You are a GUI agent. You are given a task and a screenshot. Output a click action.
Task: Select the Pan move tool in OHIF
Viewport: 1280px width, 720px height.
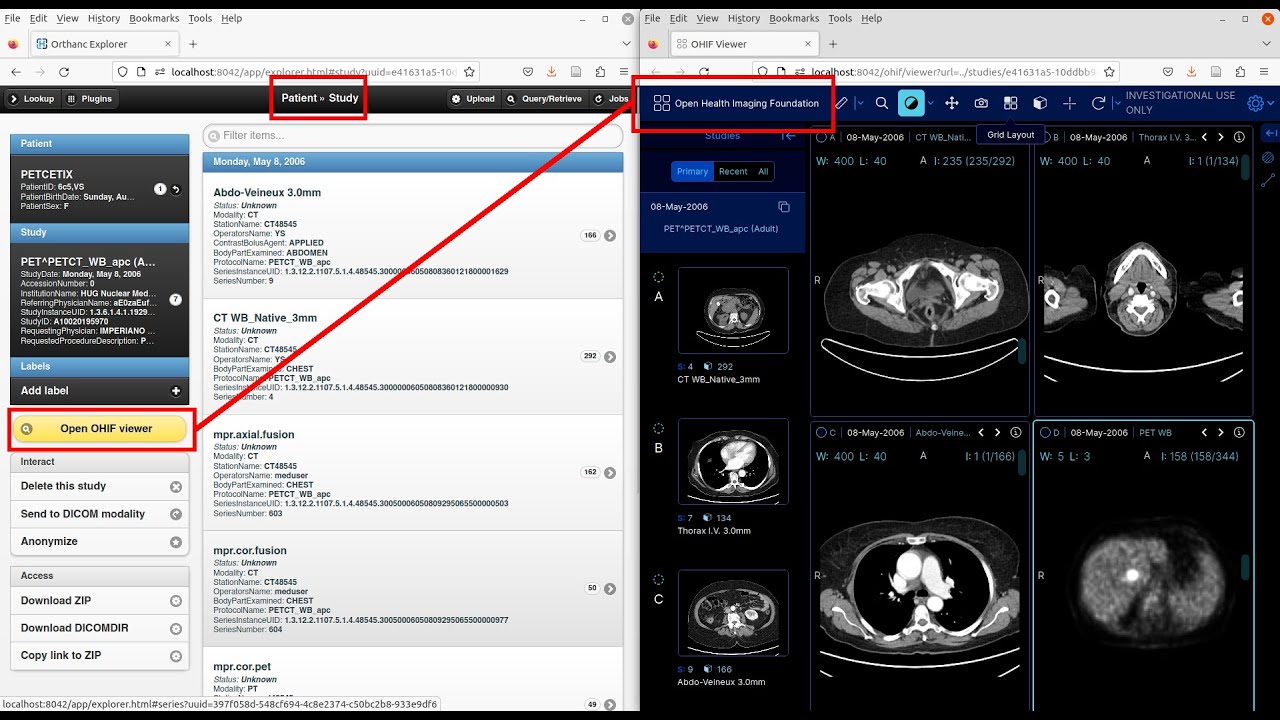click(951, 103)
